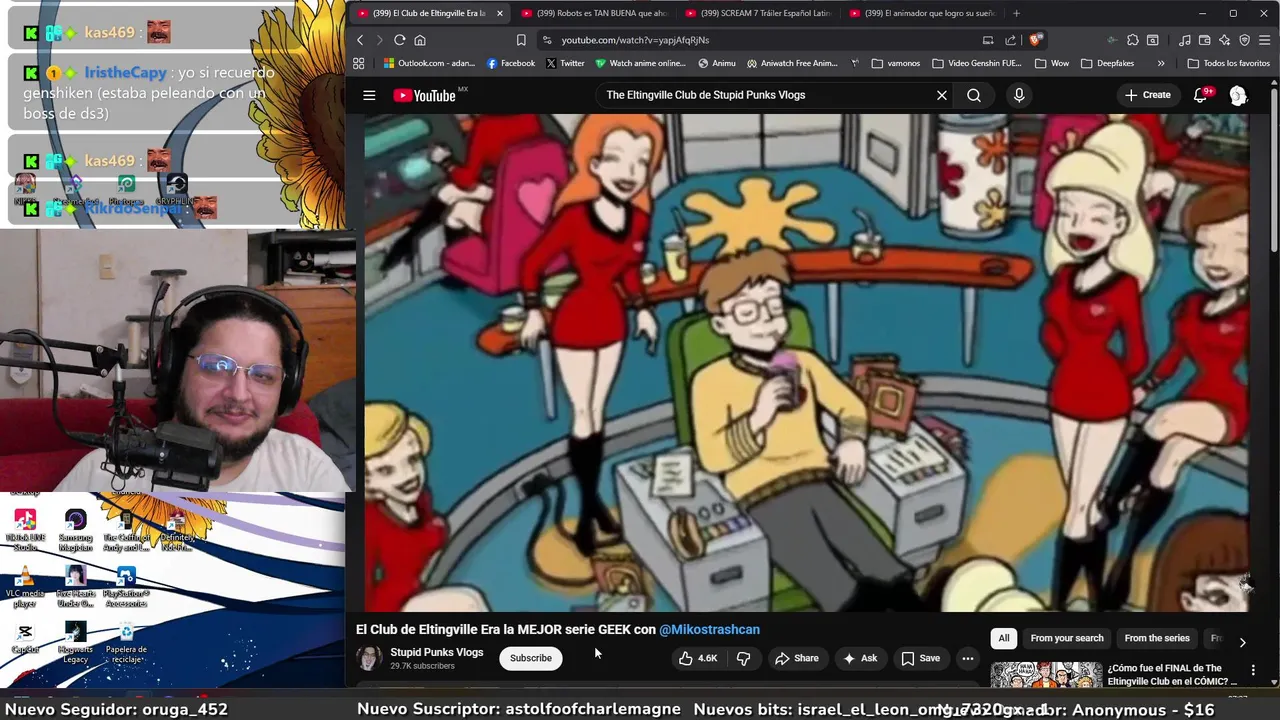Close the El Club de Eltingville tab
This screenshot has width=1280, height=720.
[x=499, y=13]
